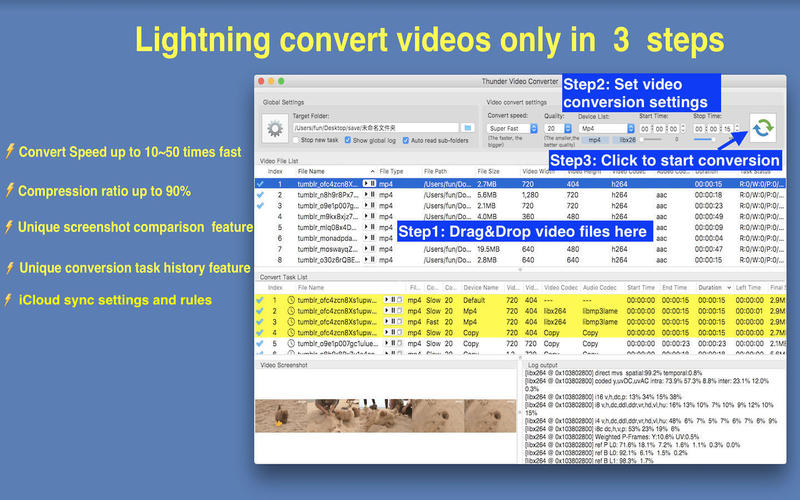Select tumblr_o30z6rQBE row duration 00:00:15
The image size is (800, 500).
click(x=519, y=260)
